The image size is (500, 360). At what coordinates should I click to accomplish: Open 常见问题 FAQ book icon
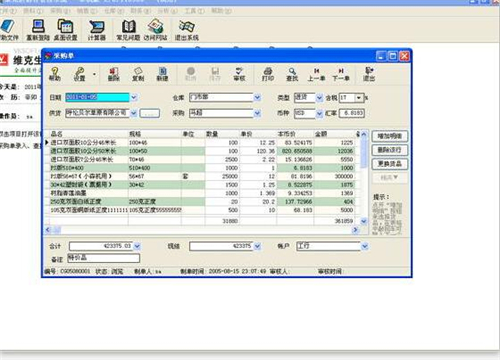click(128, 30)
